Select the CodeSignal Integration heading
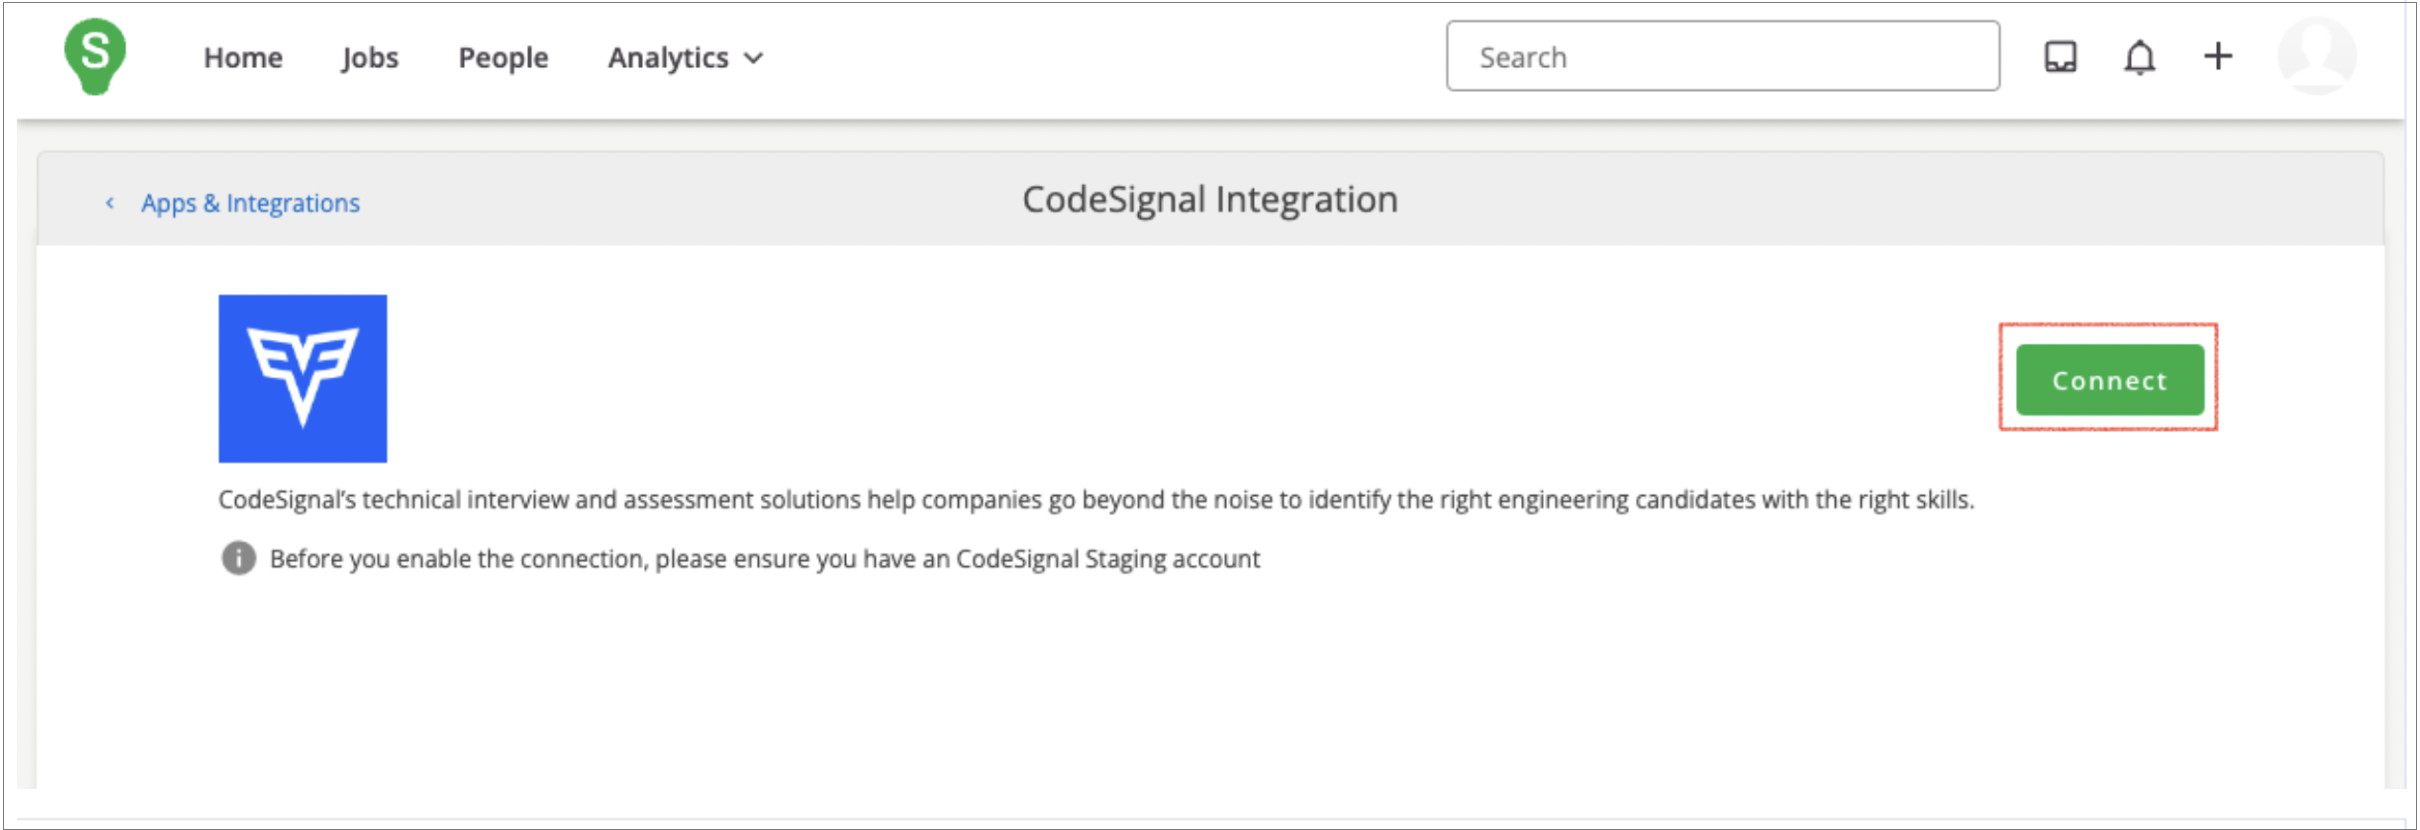Viewport: 2420px width, 830px height. [1210, 200]
